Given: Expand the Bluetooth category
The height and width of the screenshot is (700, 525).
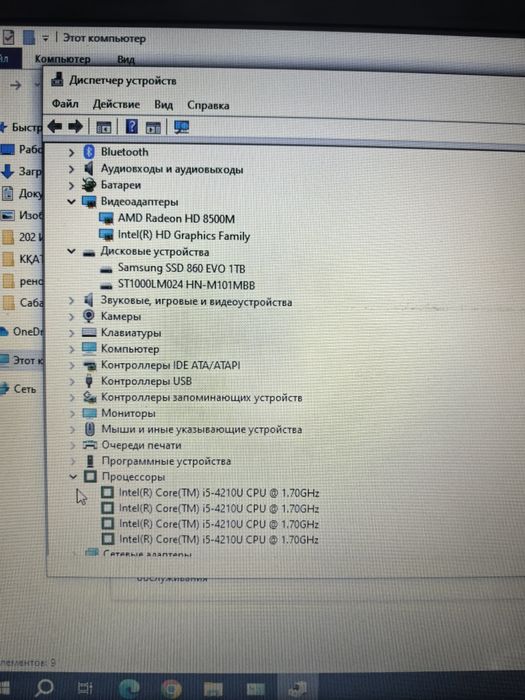Looking at the screenshot, I should (x=71, y=153).
